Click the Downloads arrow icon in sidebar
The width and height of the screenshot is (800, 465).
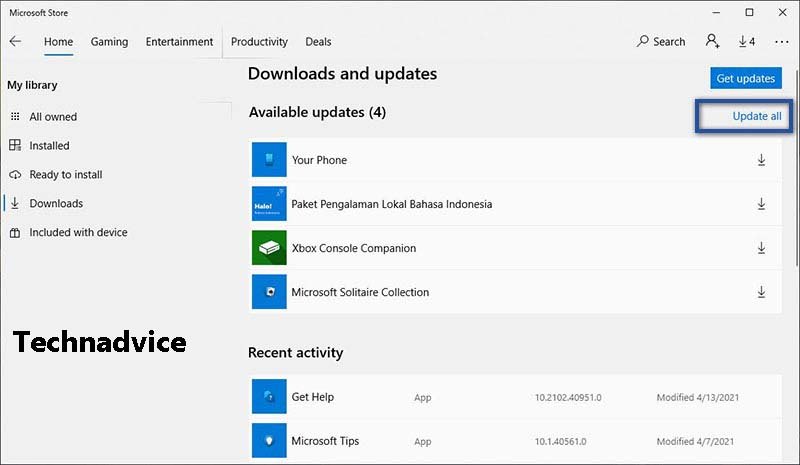pyautogui.click(x=15, y=203)
